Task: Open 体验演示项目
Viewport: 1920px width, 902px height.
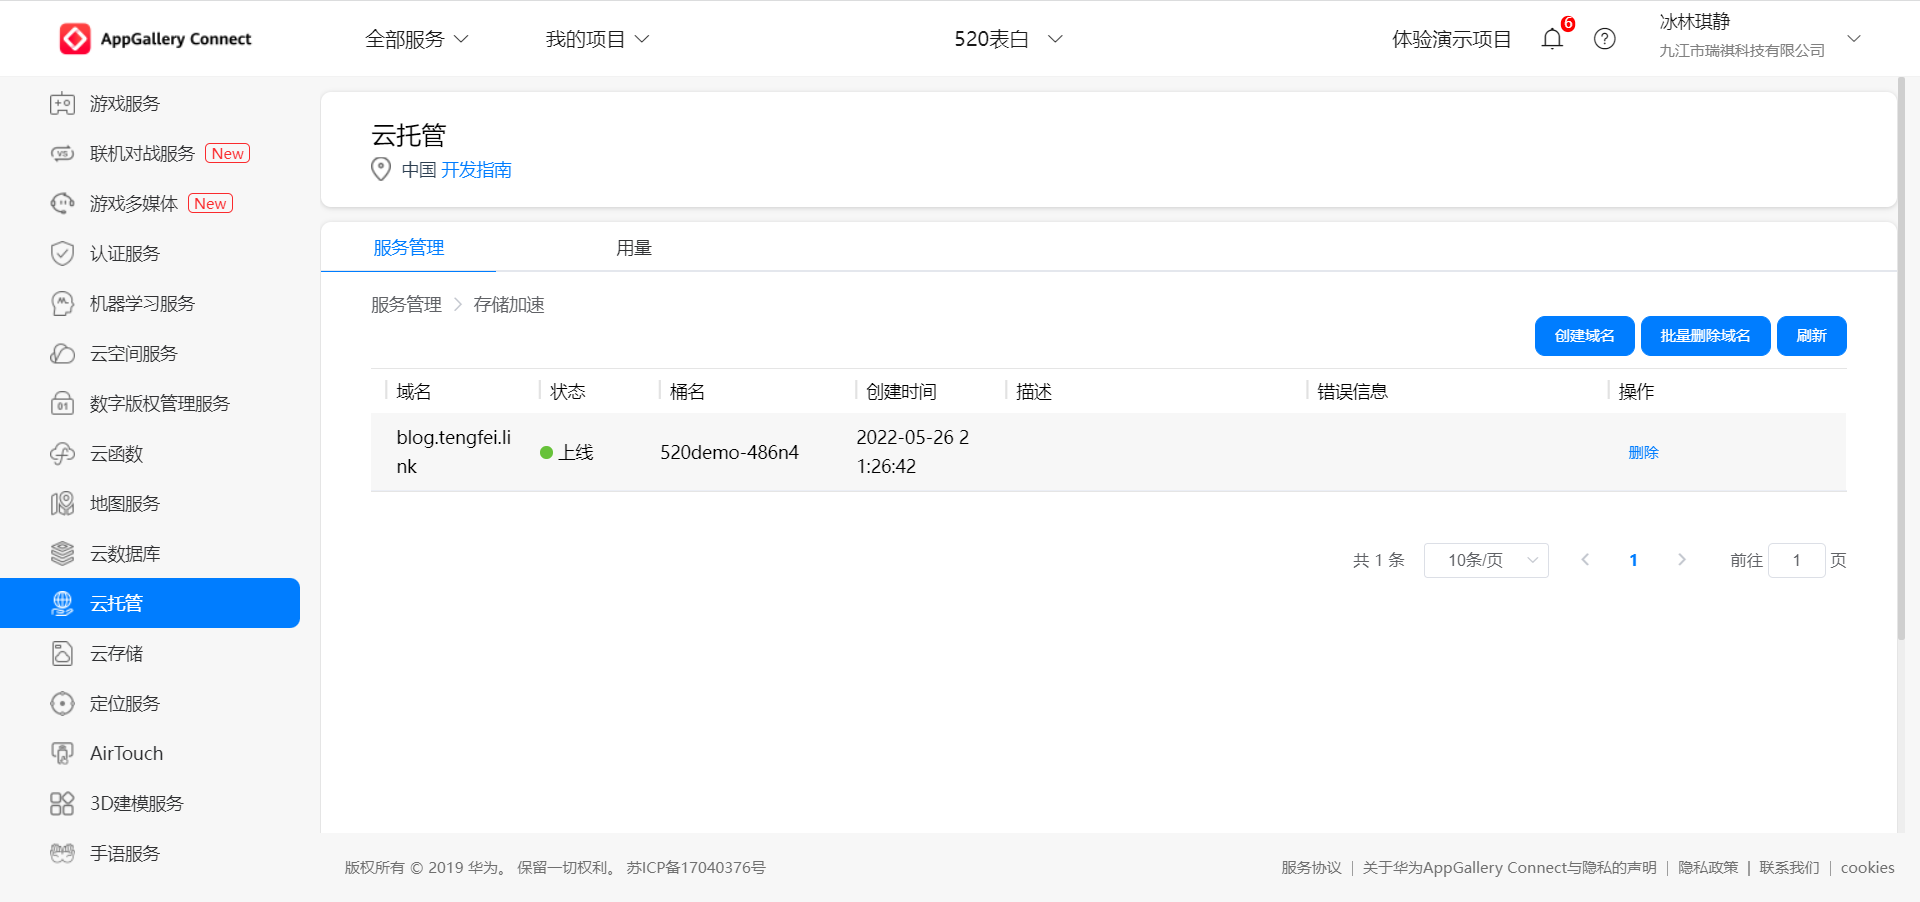Action: (x=1451, y=39)
